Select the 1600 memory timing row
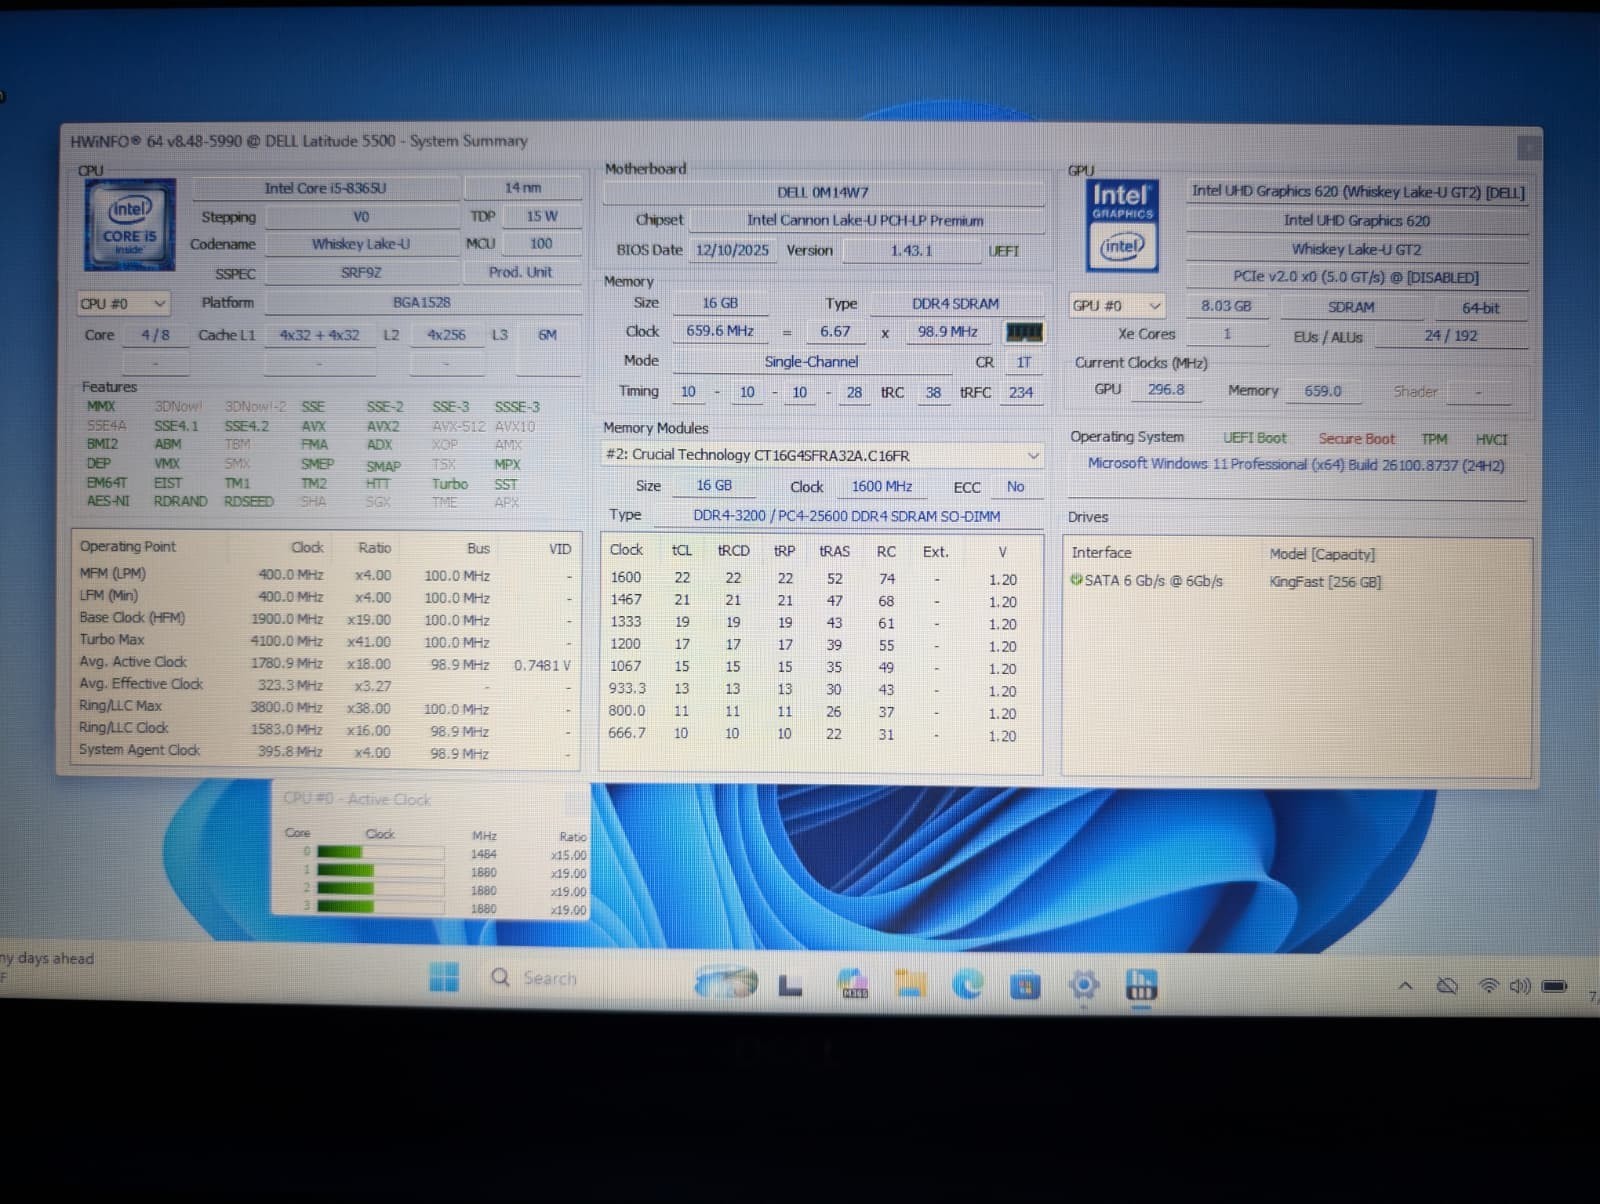Viewport: 1600px width, 1204px height. click(x=819, y=579)
